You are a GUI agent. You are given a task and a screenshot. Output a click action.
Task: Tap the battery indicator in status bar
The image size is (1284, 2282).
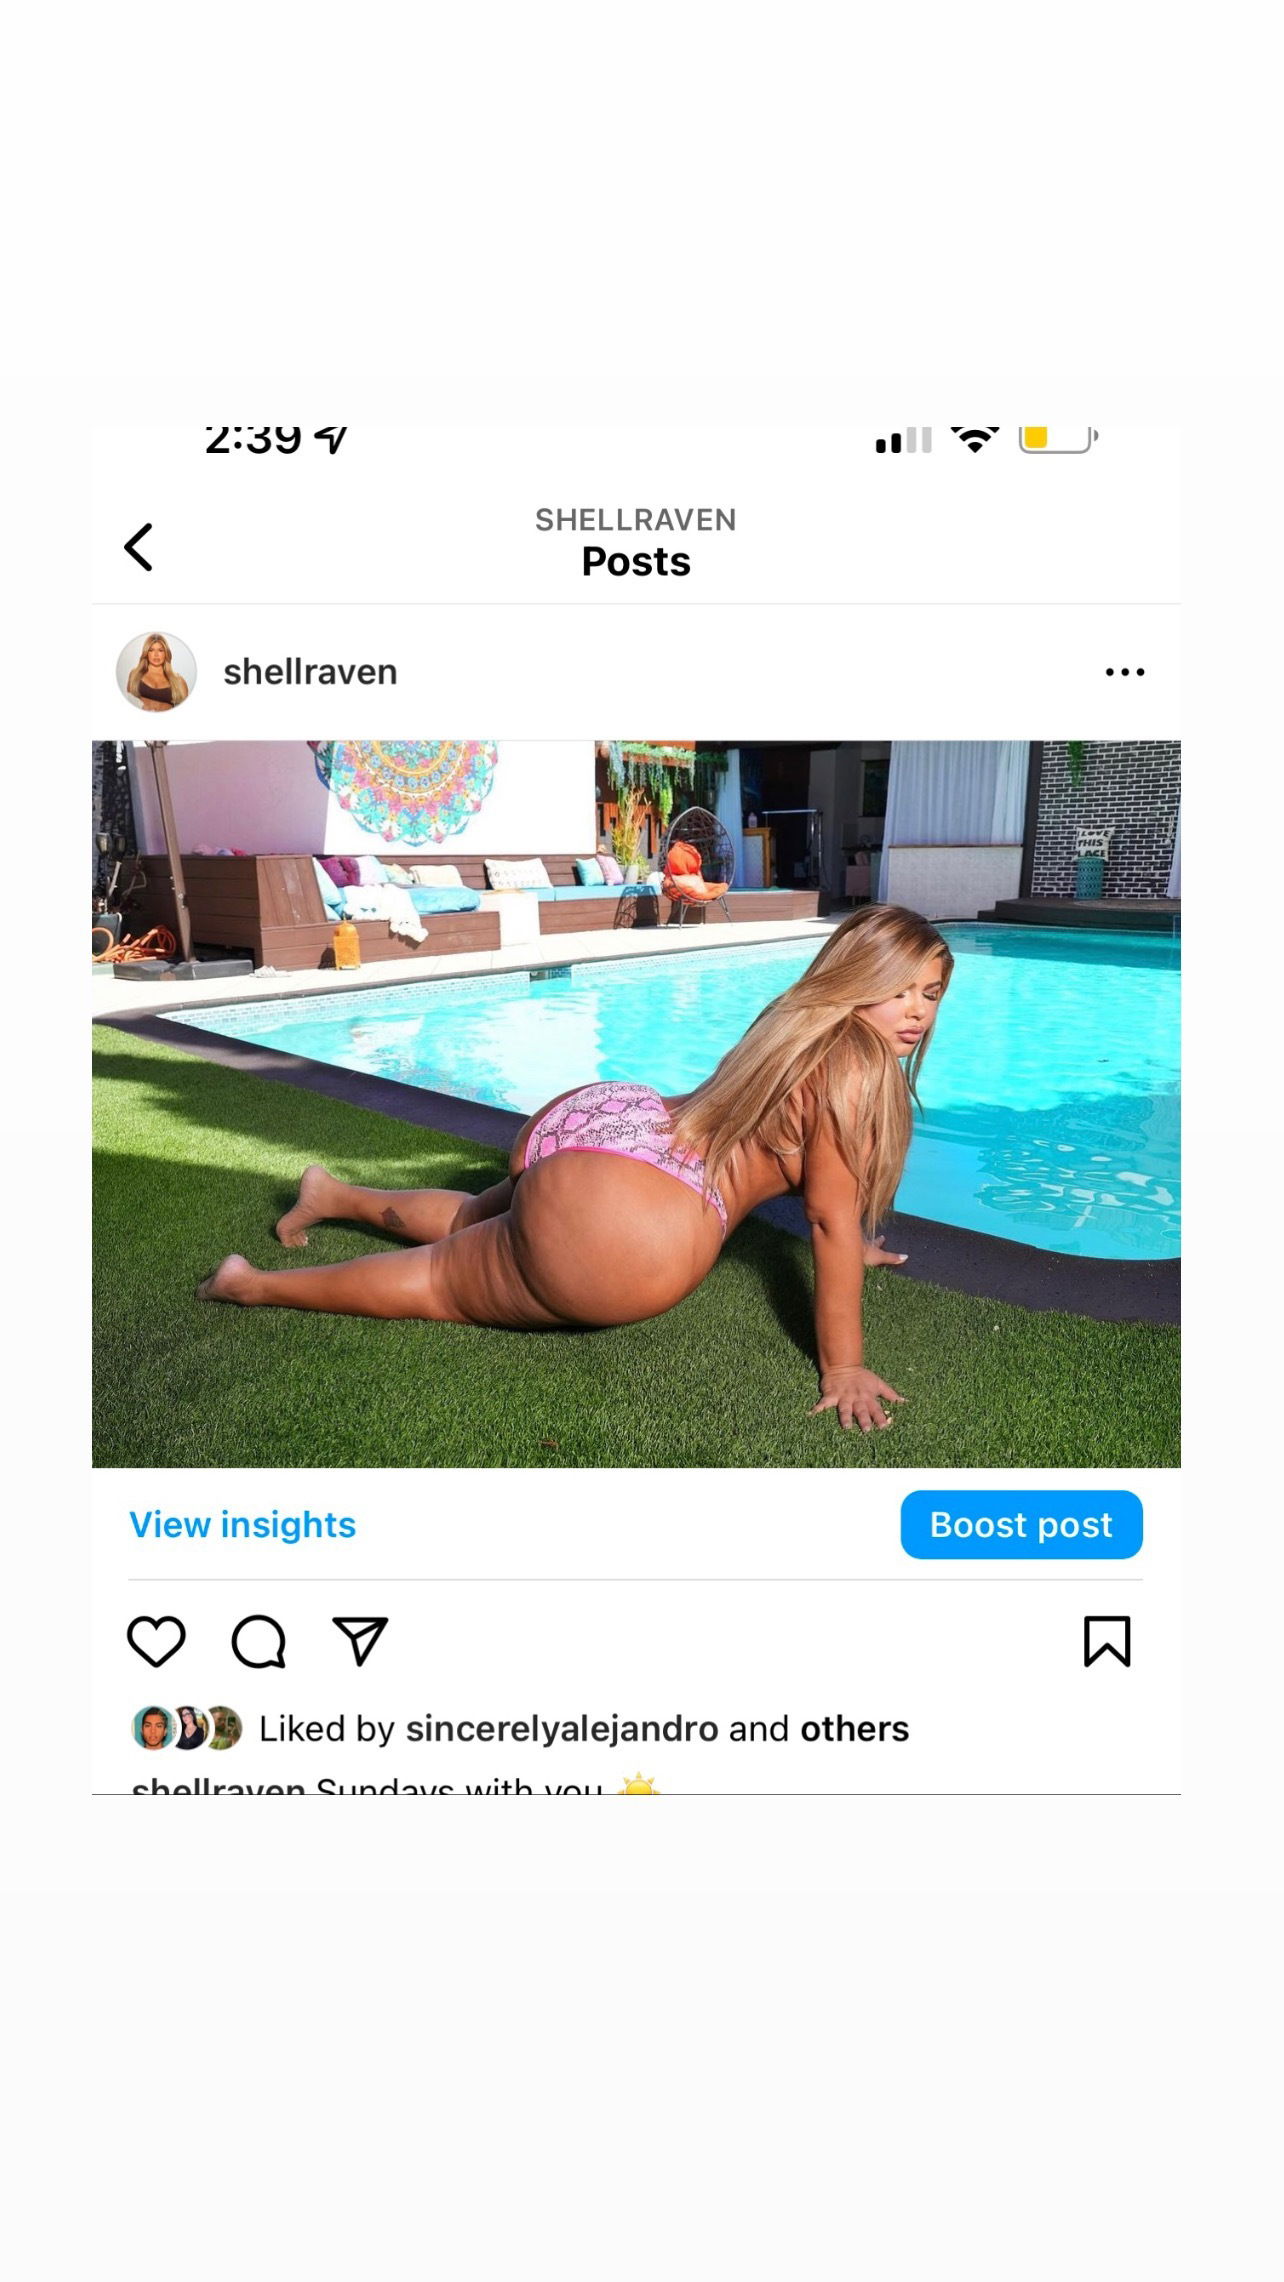1058,440
